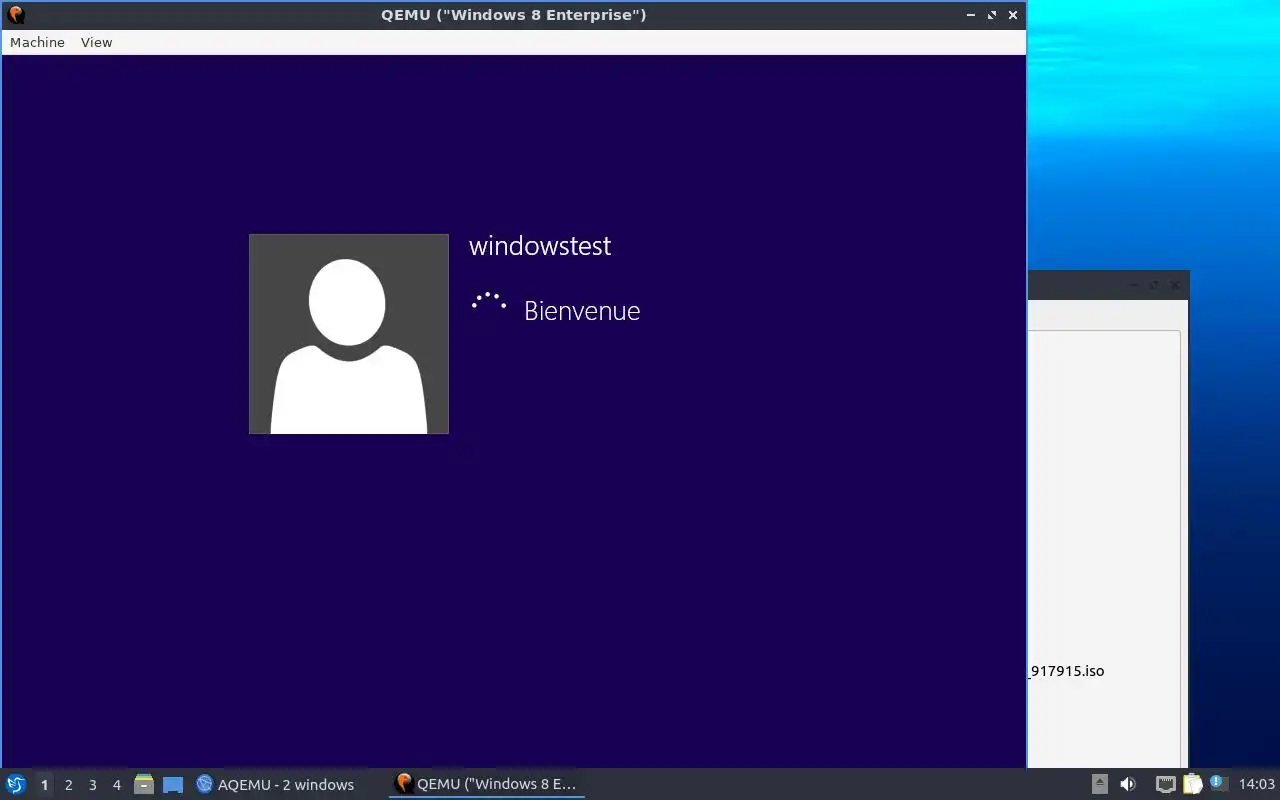Click the show desktop taskbar icon
The image size is (1280, 800).
click(x=173, y=784)
